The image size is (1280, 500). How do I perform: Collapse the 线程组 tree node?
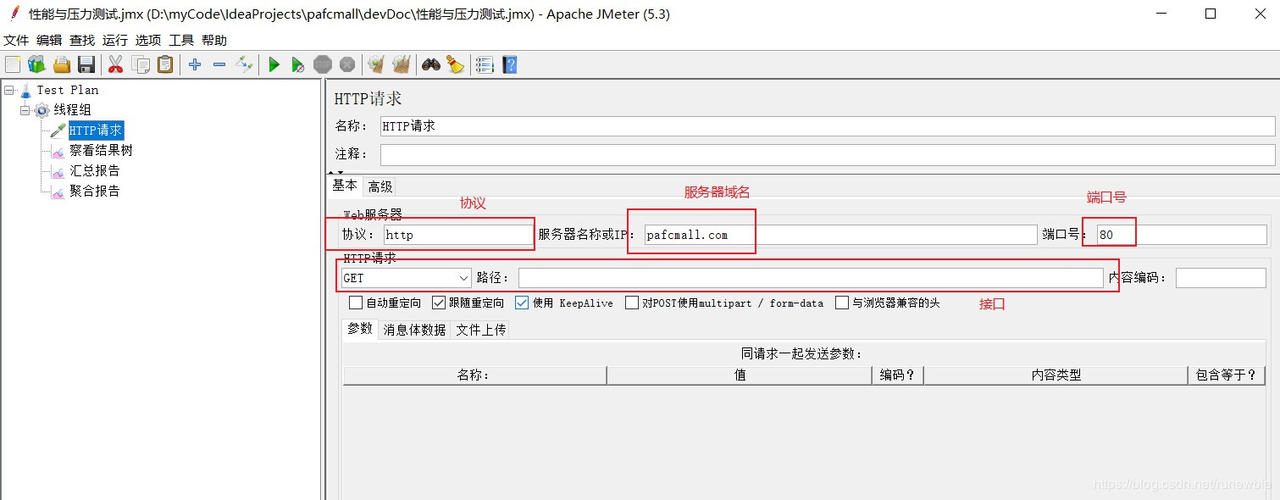25,110
